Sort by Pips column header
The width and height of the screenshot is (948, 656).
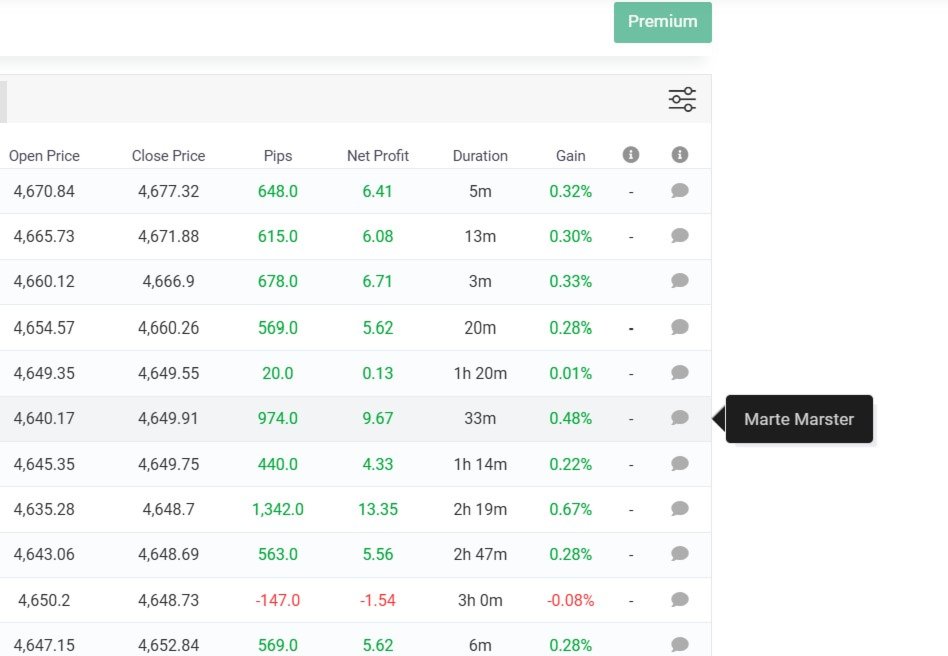click(x=278, y=156)
